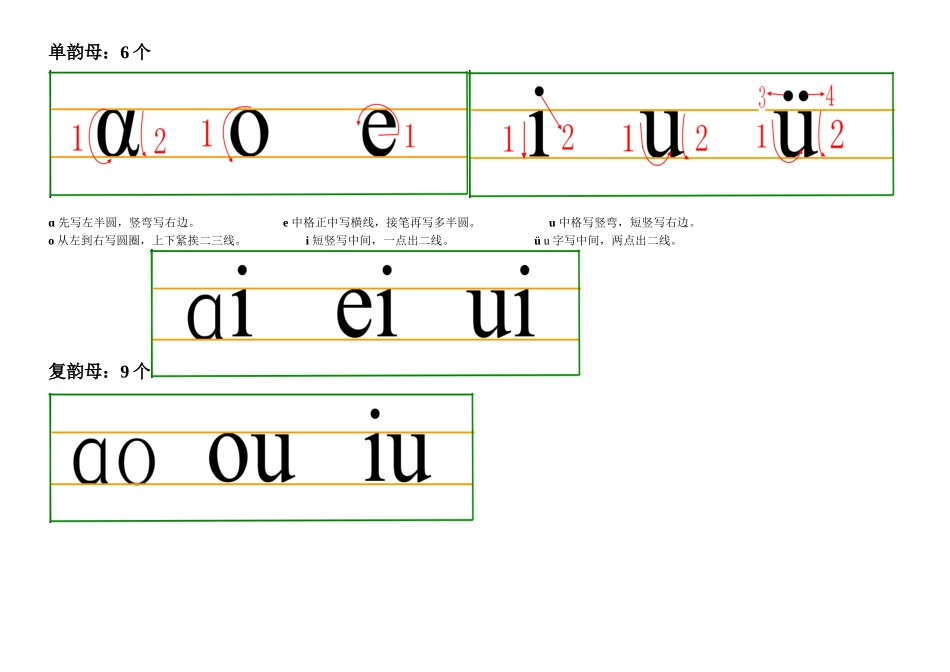Screen dimensions: 950x672
Task: Select the compound final ui
Action: [x=502, y=301]
